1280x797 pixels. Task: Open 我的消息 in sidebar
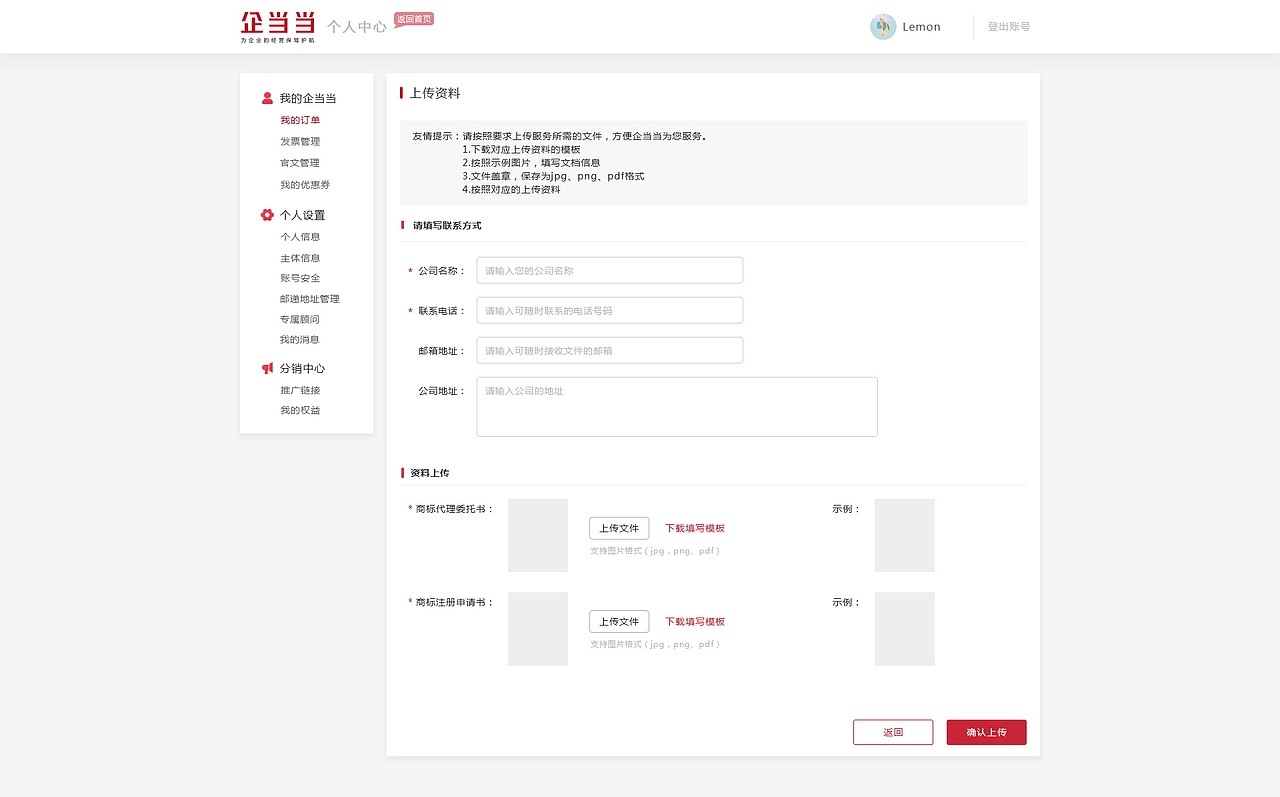click(x=300, y=340)
